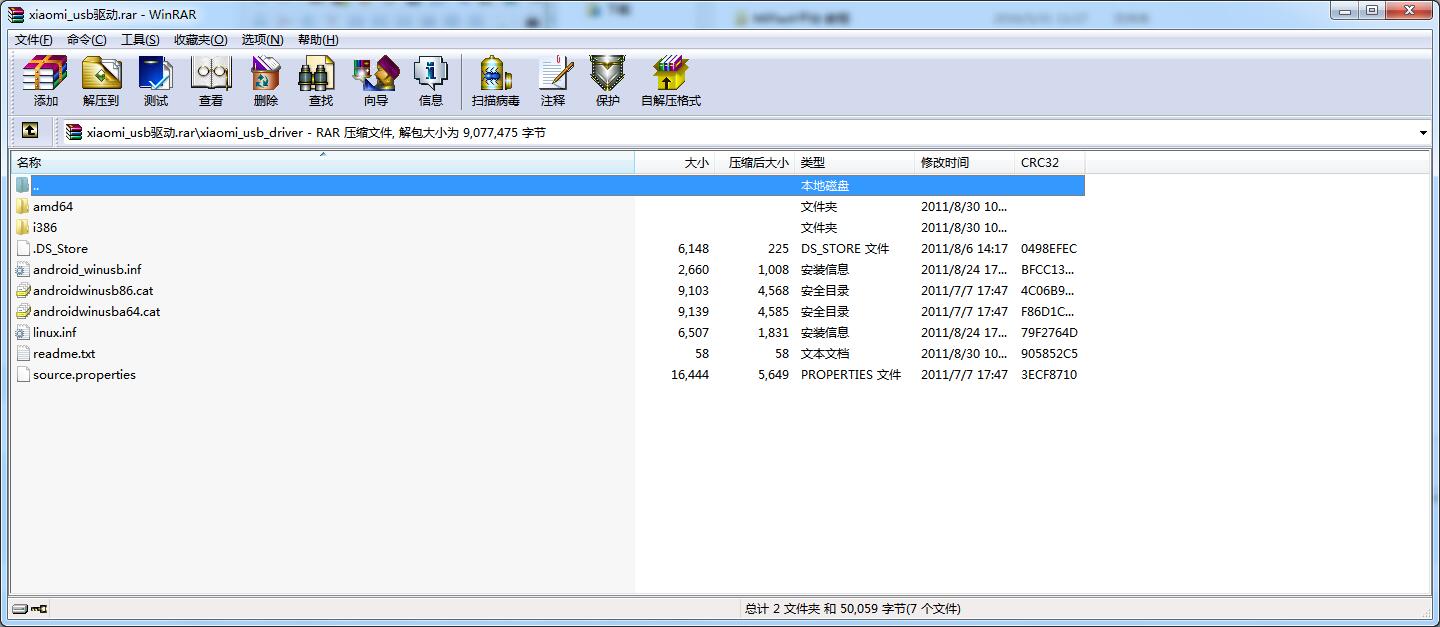Click the .DS_Store file icon
This screenshot has height=627, width=1440.
click(24, 248)
